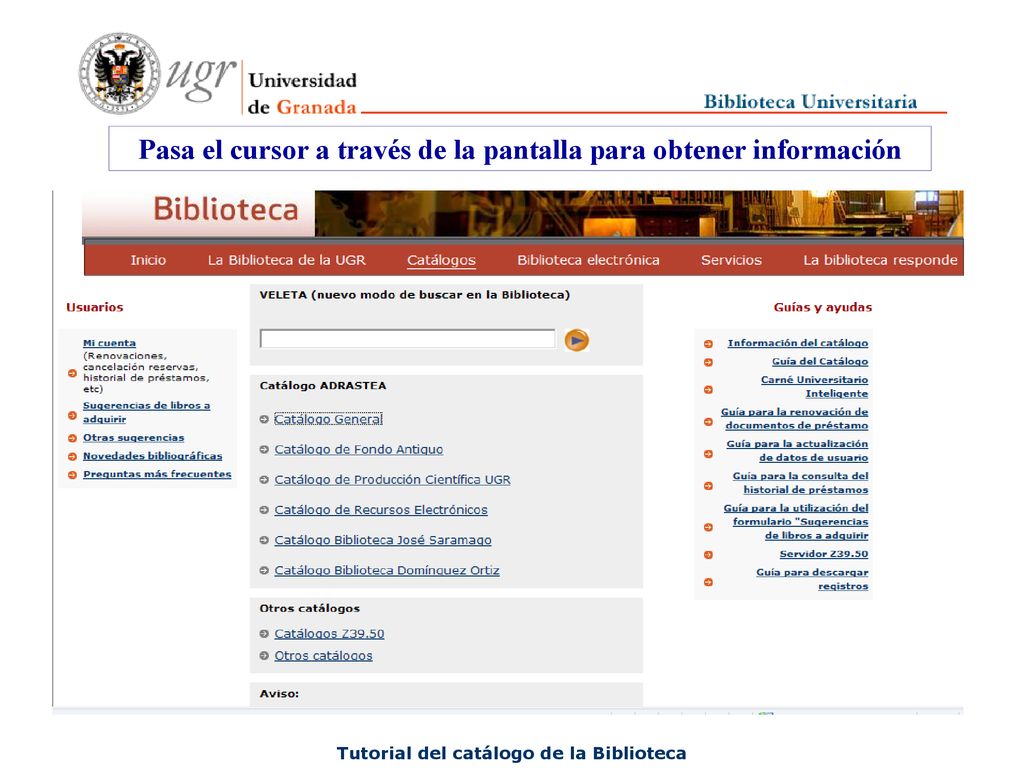
Task: Click in the VELETA search text box
Action: pos(408,338)
